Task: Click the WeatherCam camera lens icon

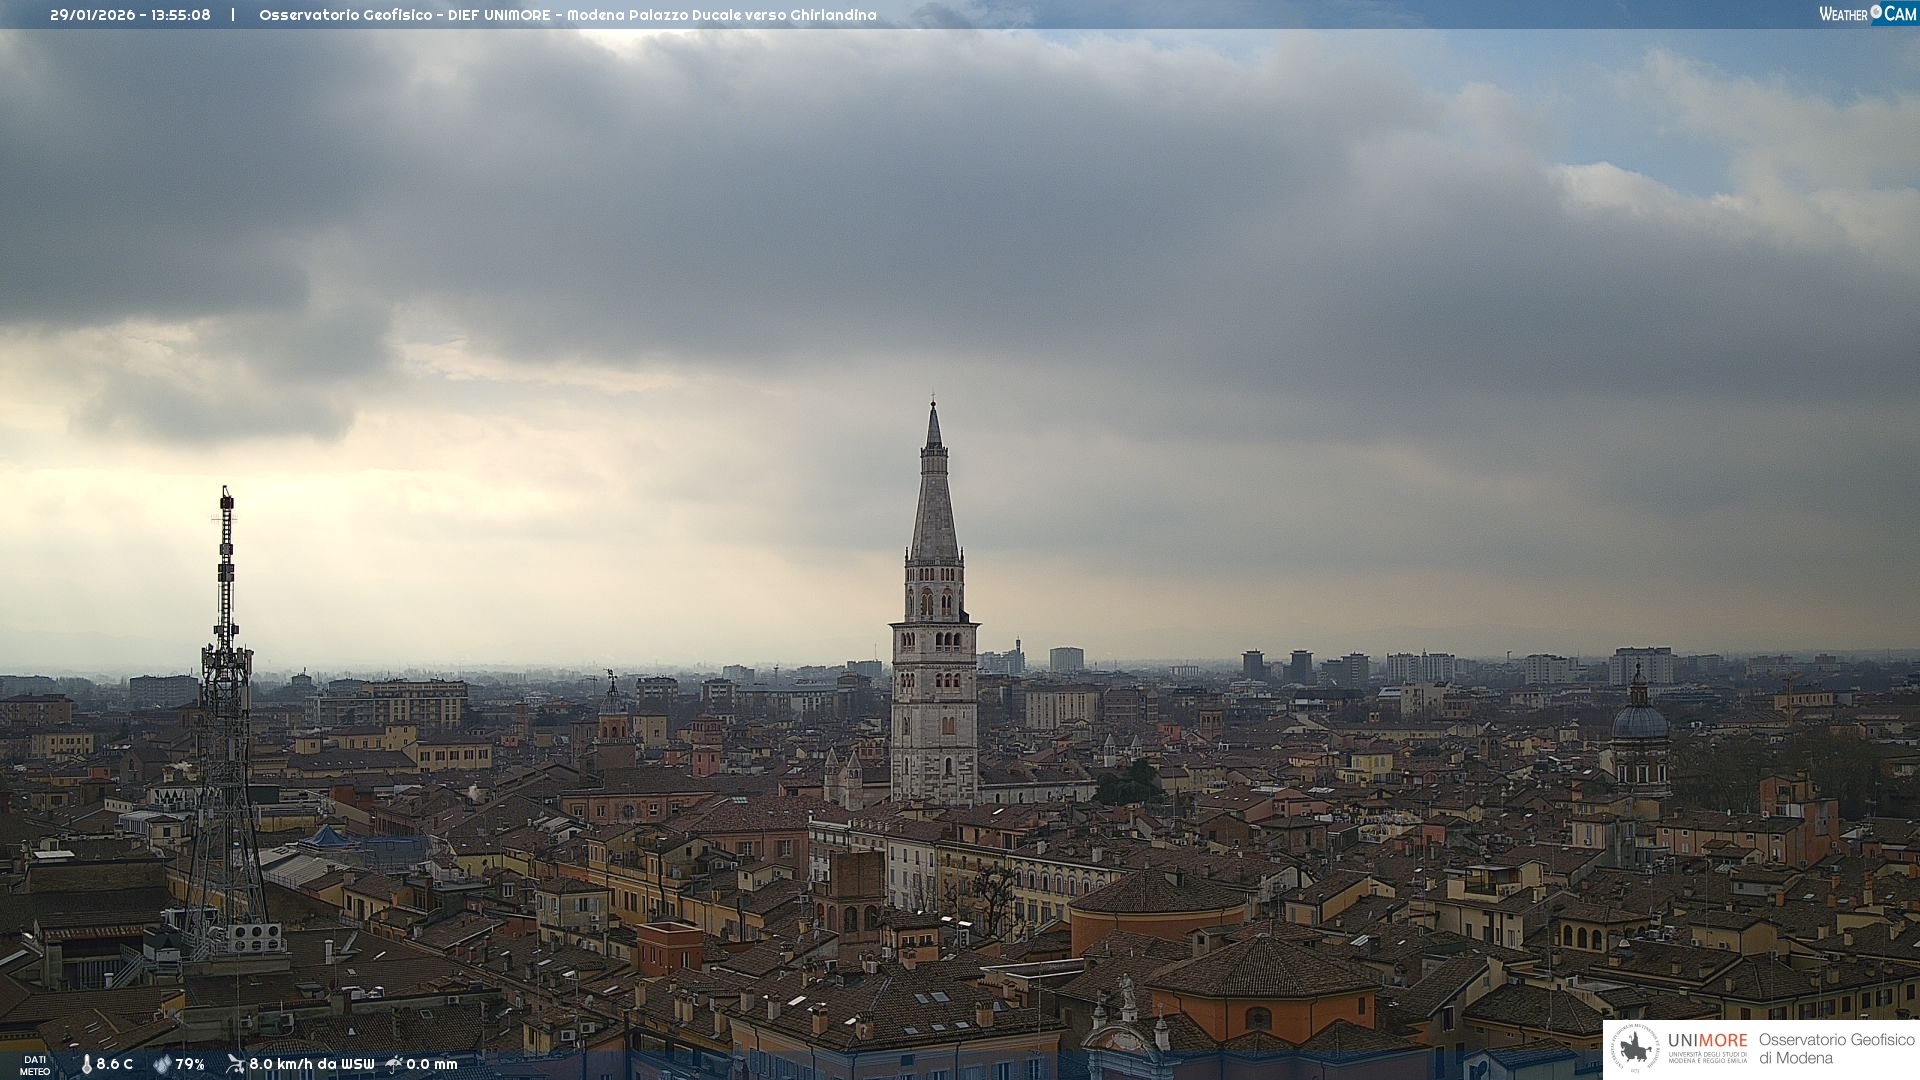Action: (1876, 12)
